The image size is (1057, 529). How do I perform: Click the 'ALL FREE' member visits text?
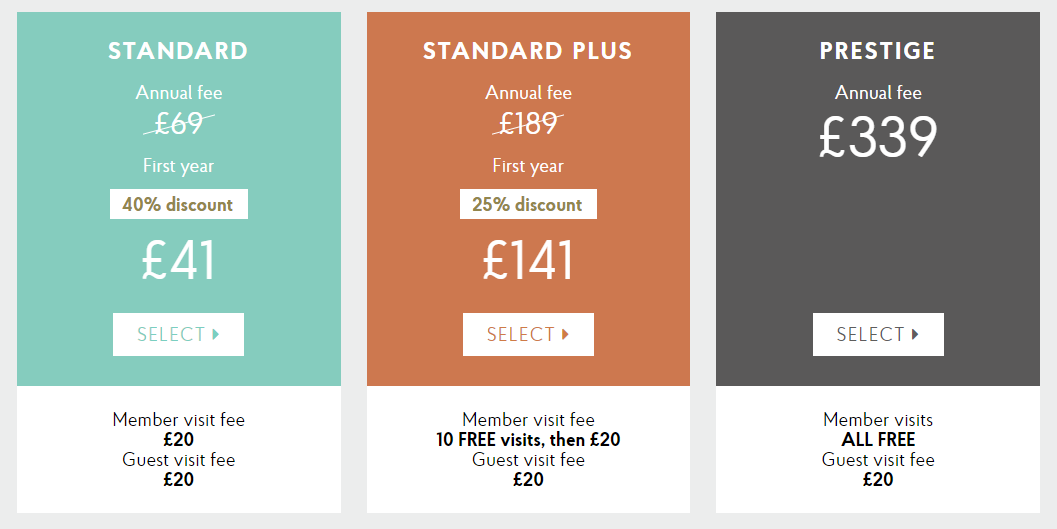coord(878,440)
